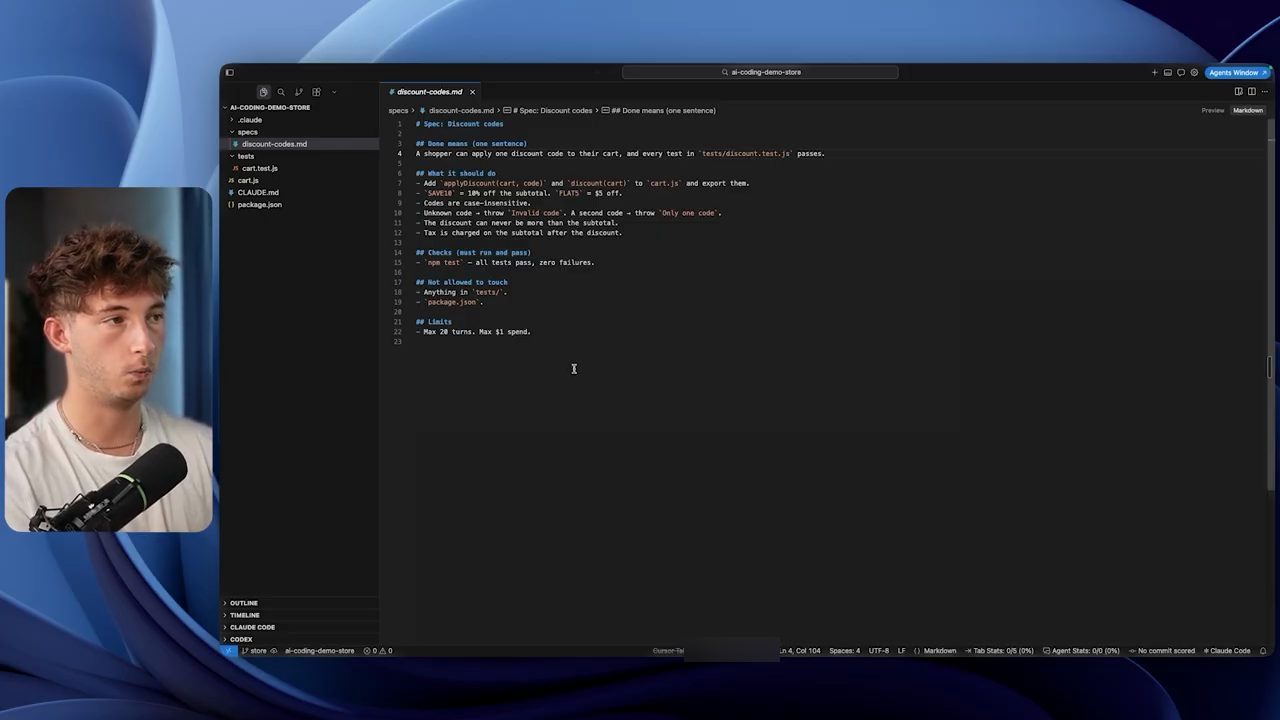
Task: Close the discount-codes.md editor tab
Action: [472, 92]
